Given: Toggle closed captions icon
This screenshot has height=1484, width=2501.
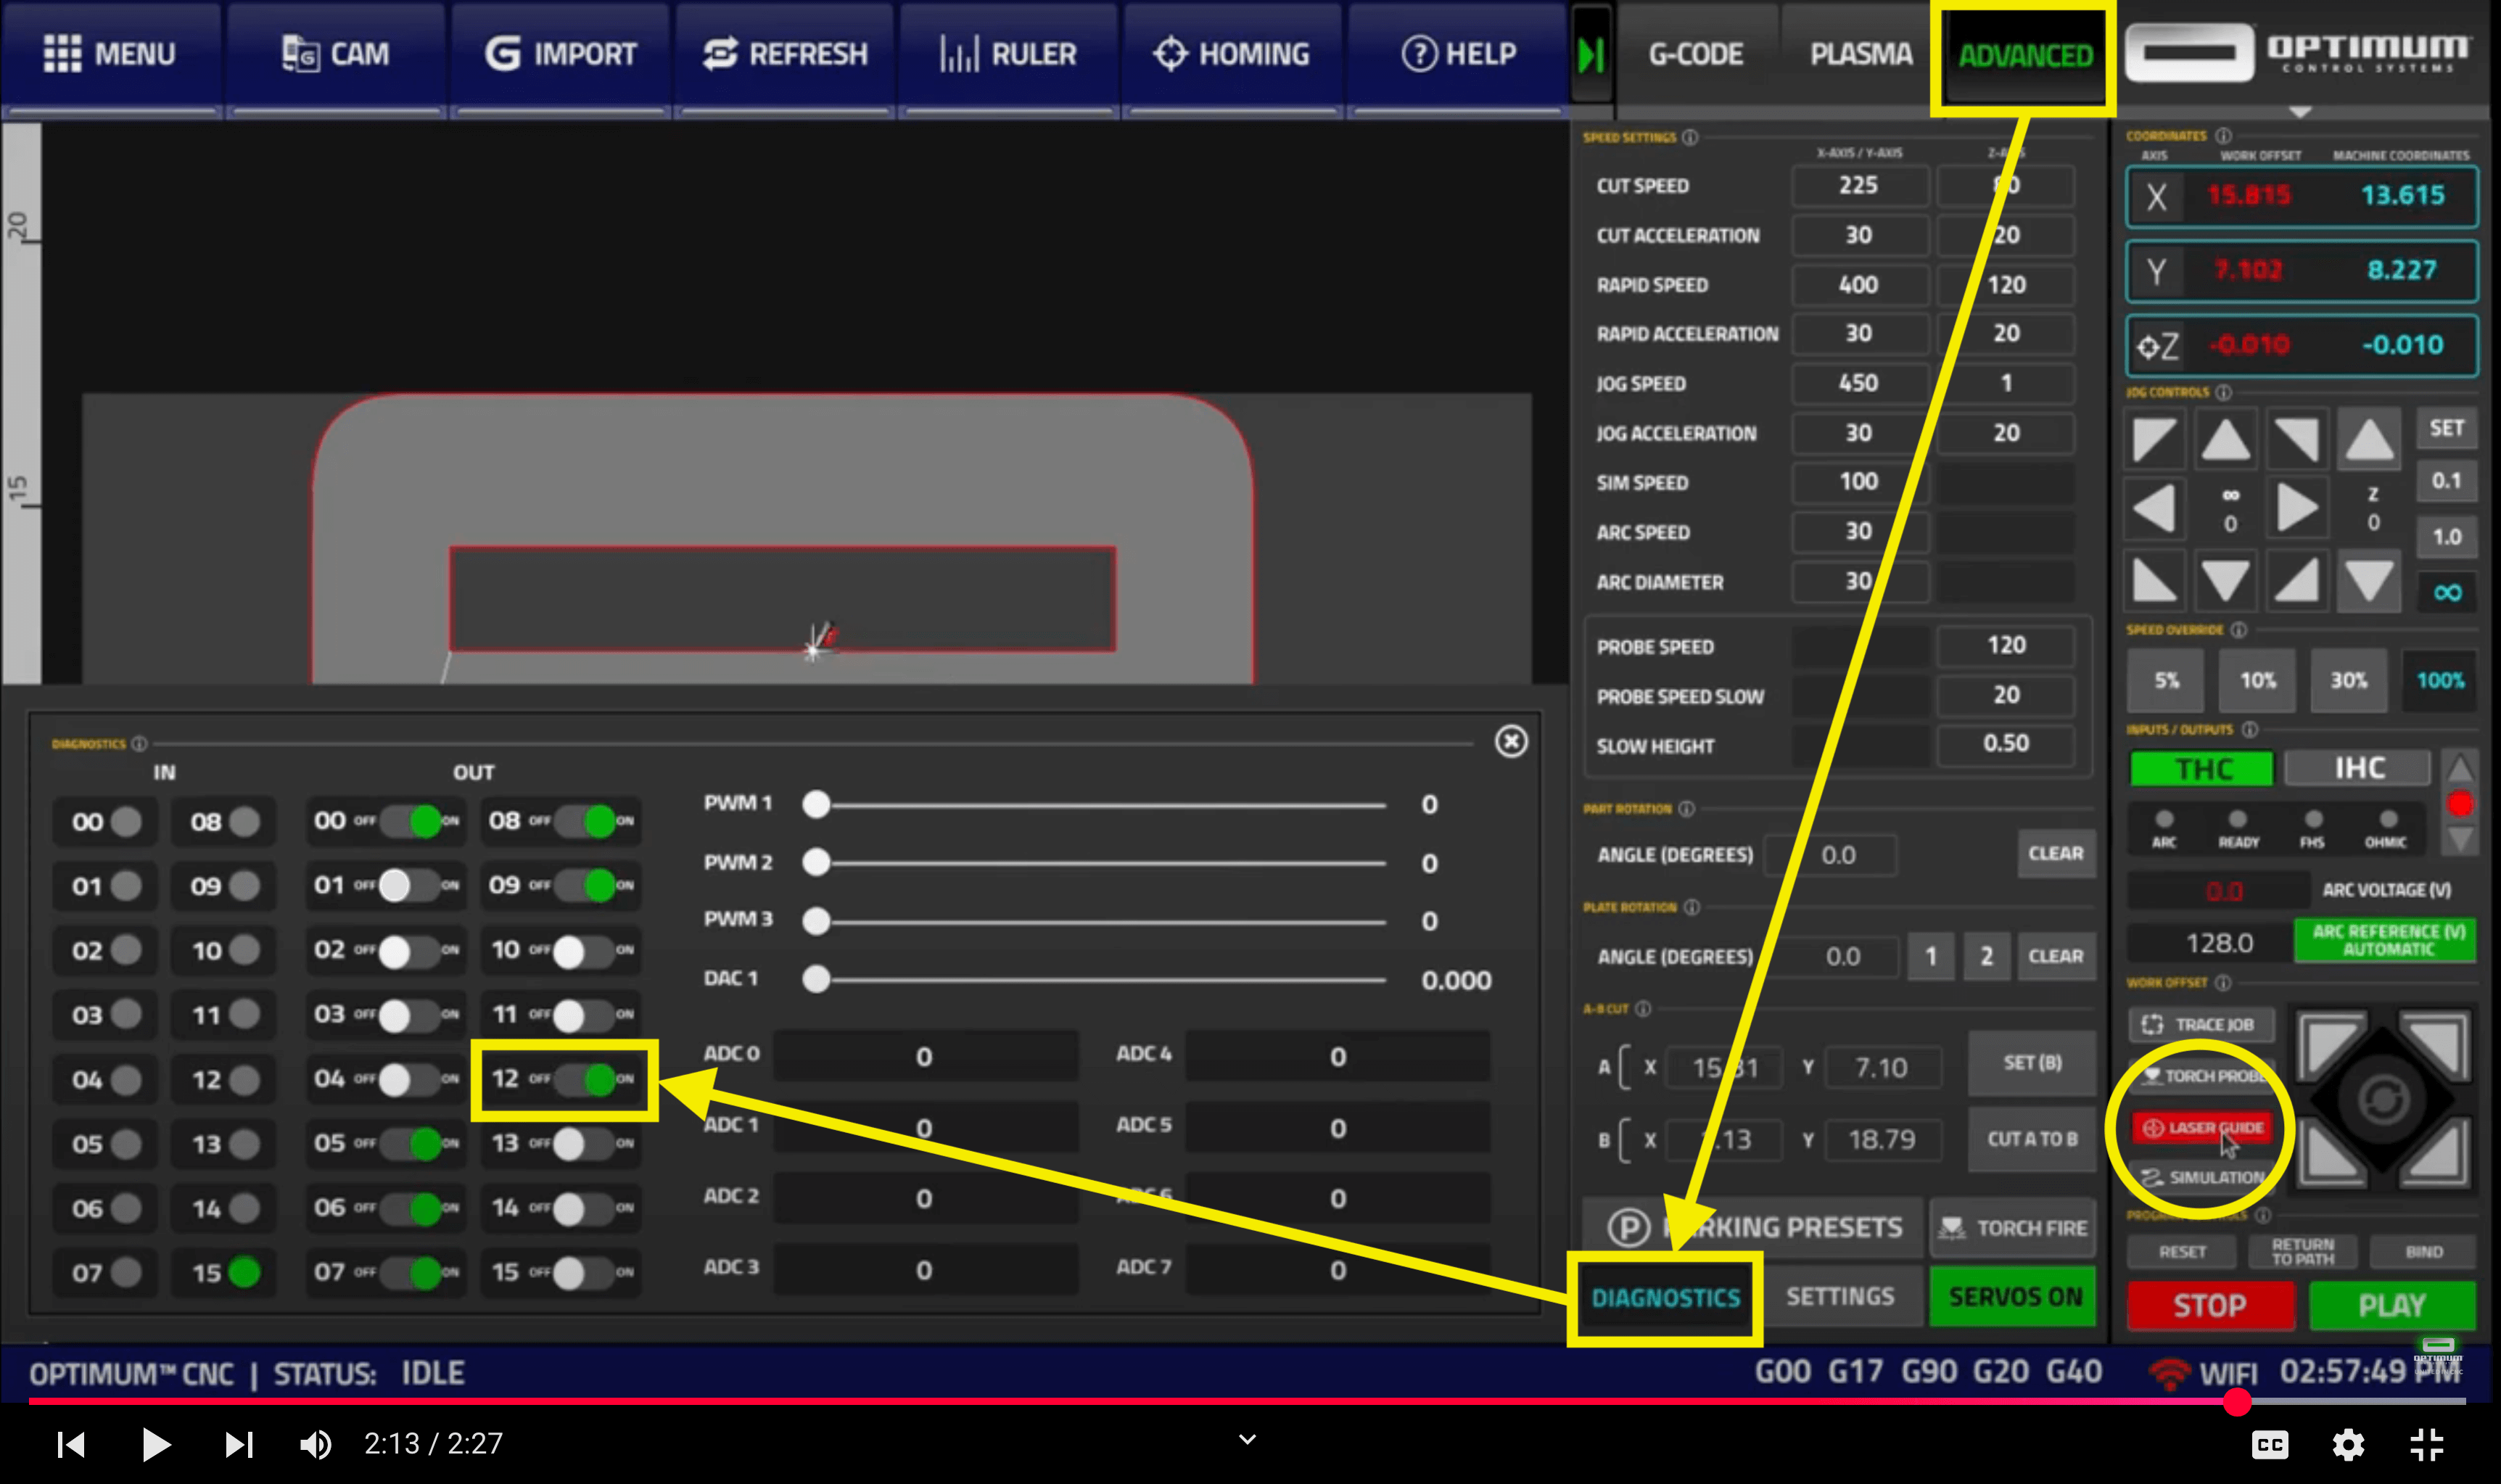Looking at the screenshot, I should tap(2269, 1444).
